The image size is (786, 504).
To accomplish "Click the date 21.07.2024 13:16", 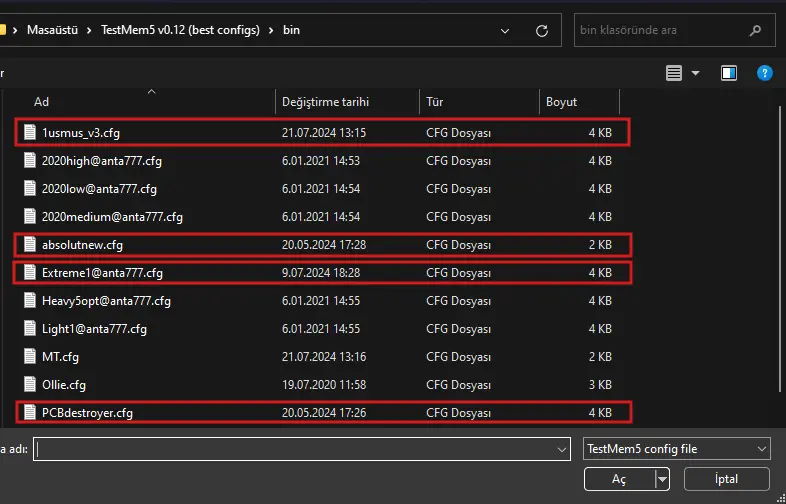I will click(x=324, y=357).
